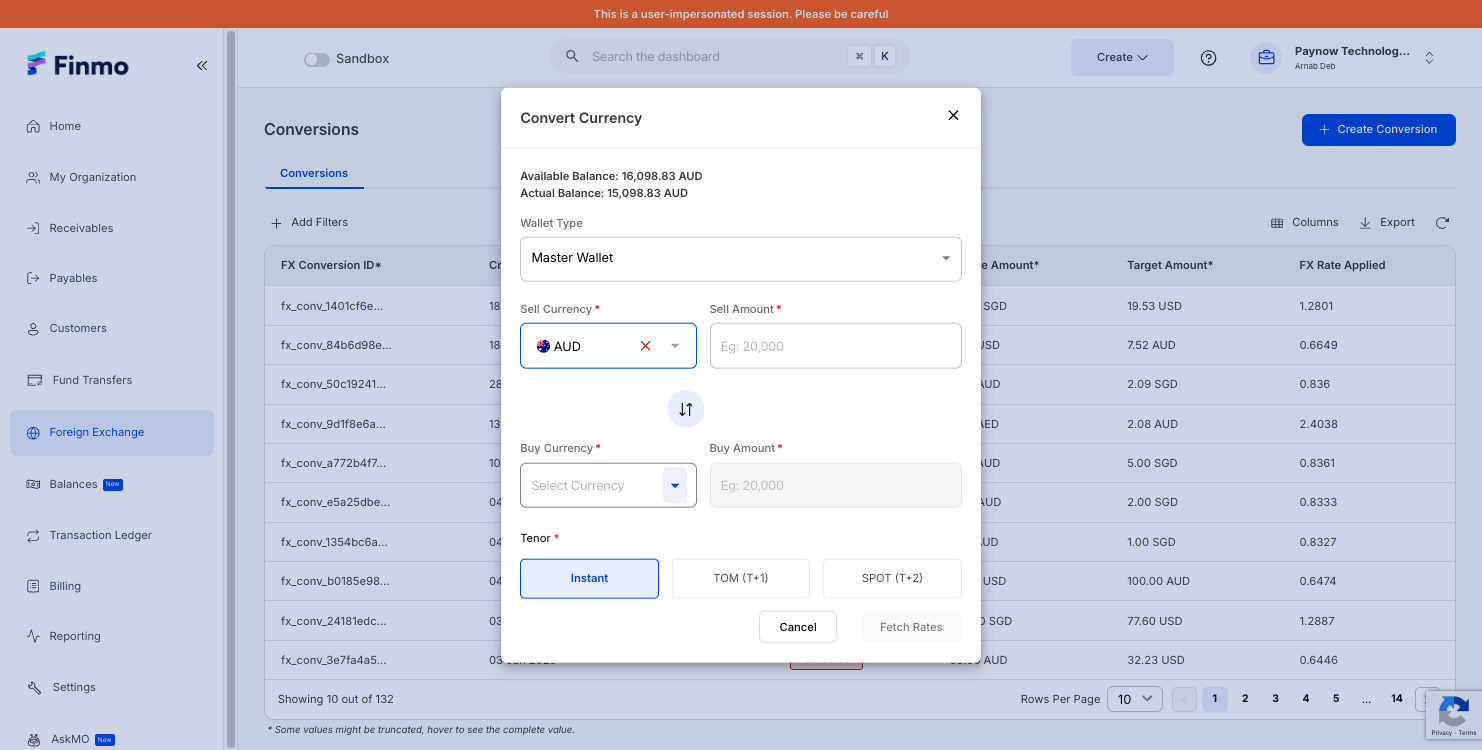
Task: Click the Billing sidebar icon
Action: pos(33,586)
